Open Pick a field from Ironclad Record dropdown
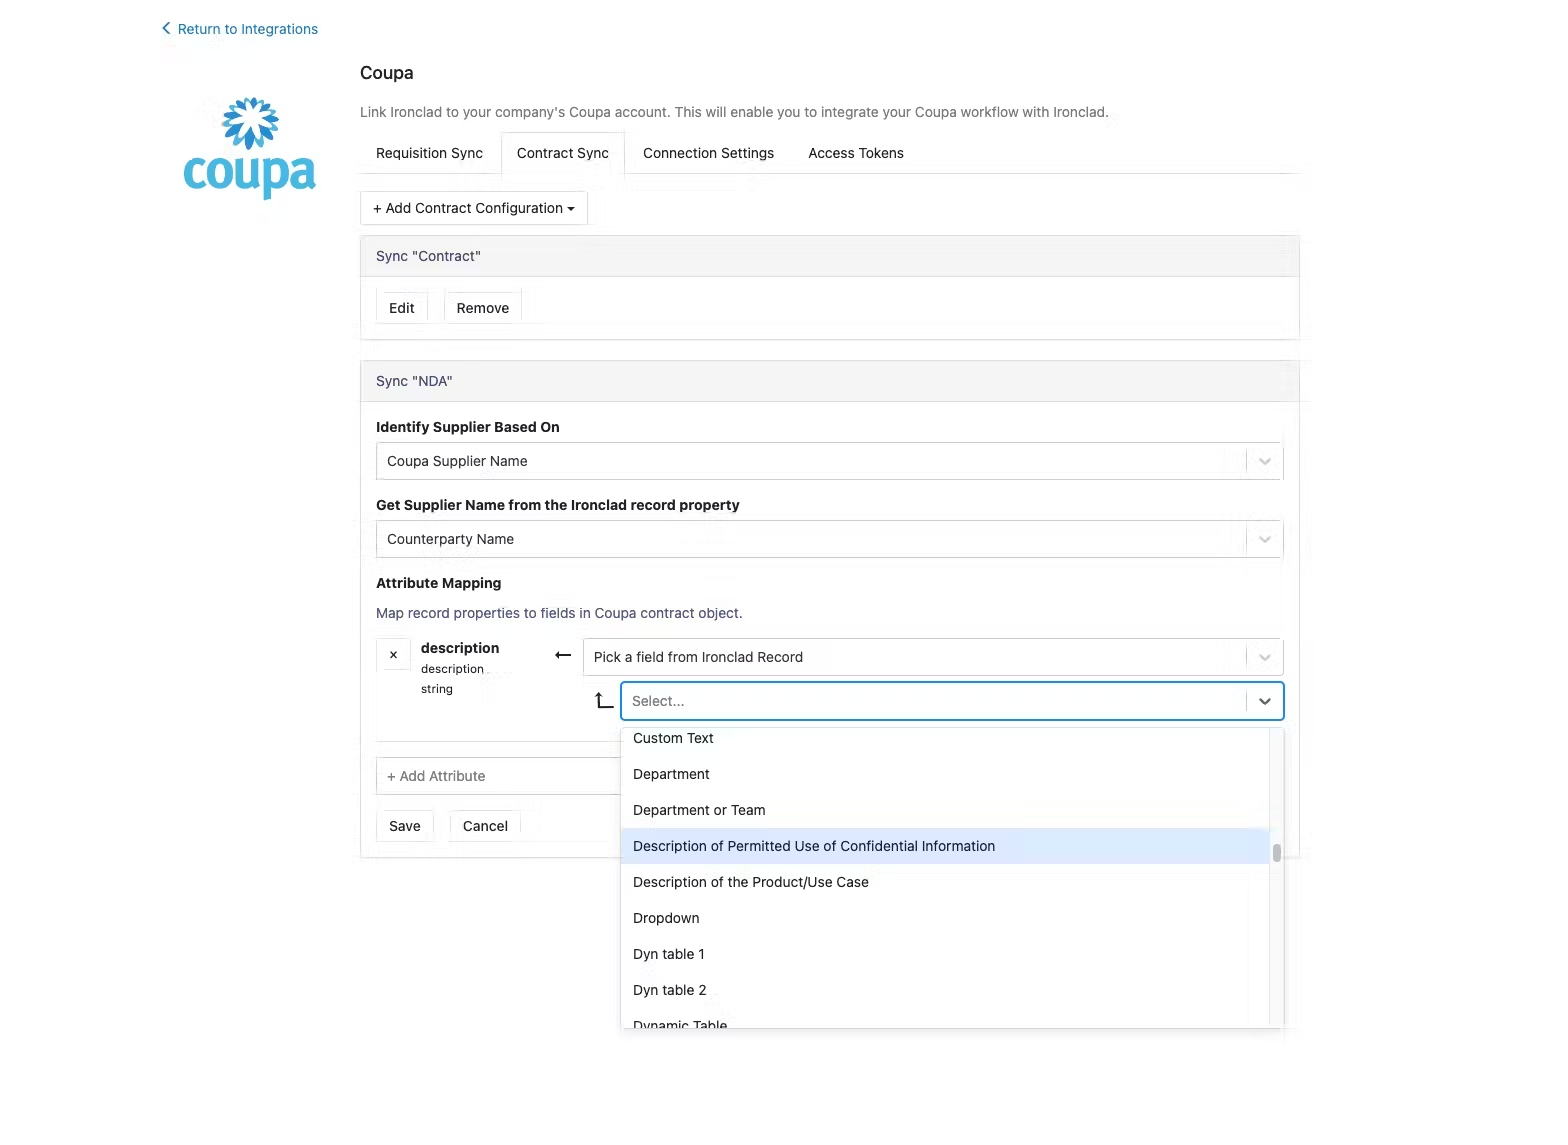Viewport: 1568px width, 1145px height. 933,657
